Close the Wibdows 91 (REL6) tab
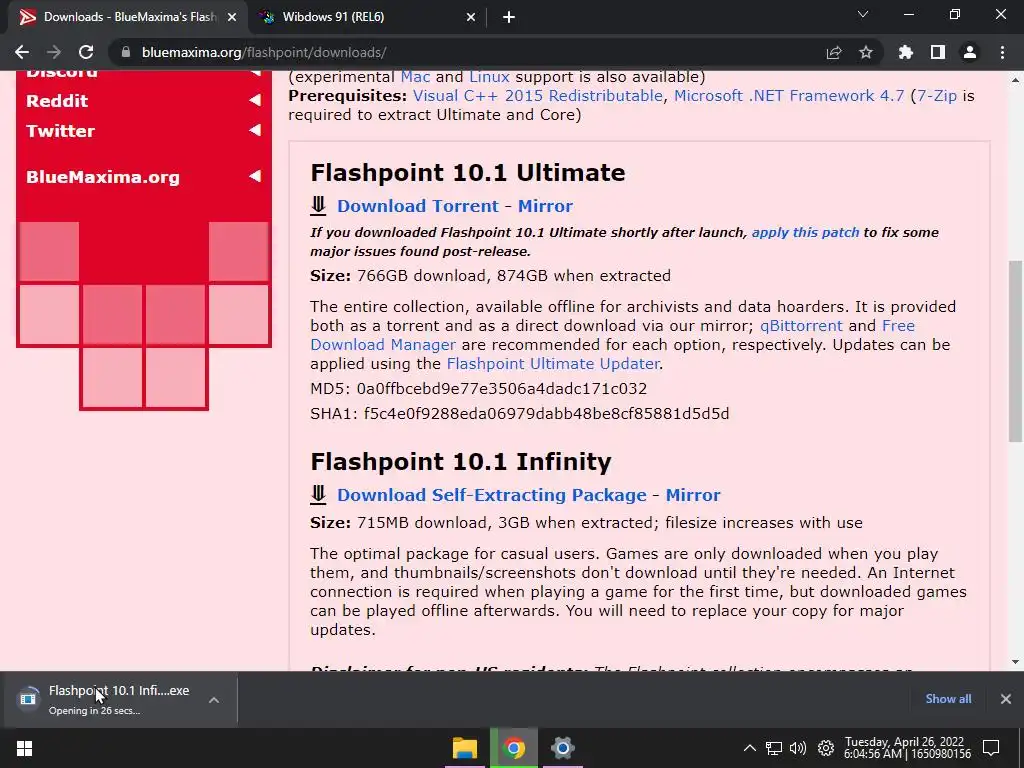1024x768 pixels. tap(471, 17)
